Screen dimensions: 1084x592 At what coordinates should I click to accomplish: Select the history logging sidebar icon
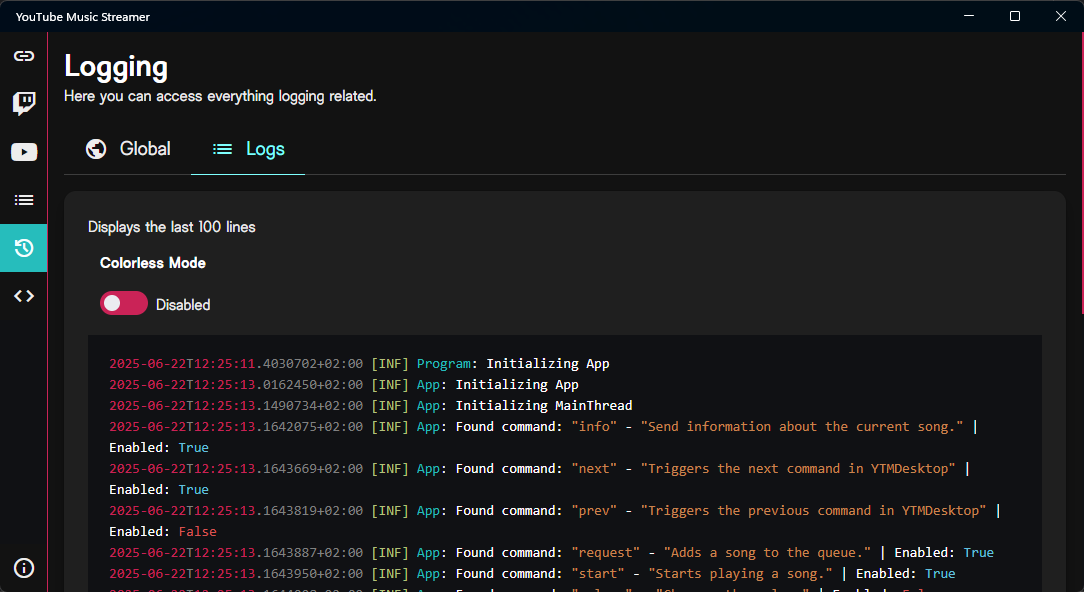pos(24,248)
